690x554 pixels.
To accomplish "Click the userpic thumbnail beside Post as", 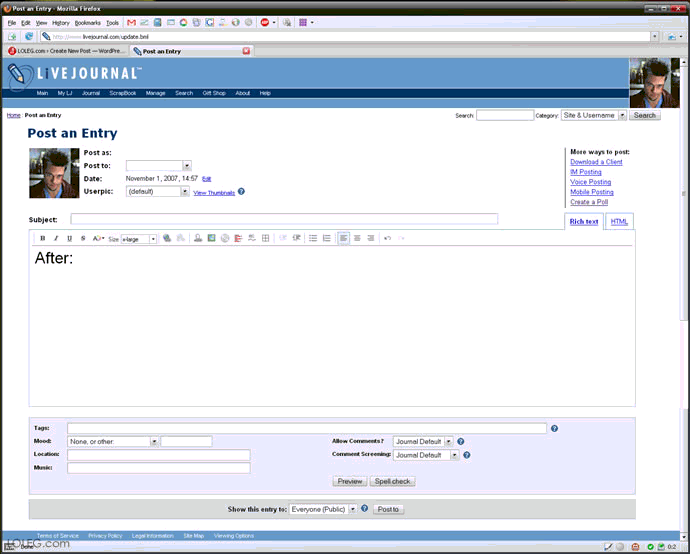I will click(x=54, y=173).
